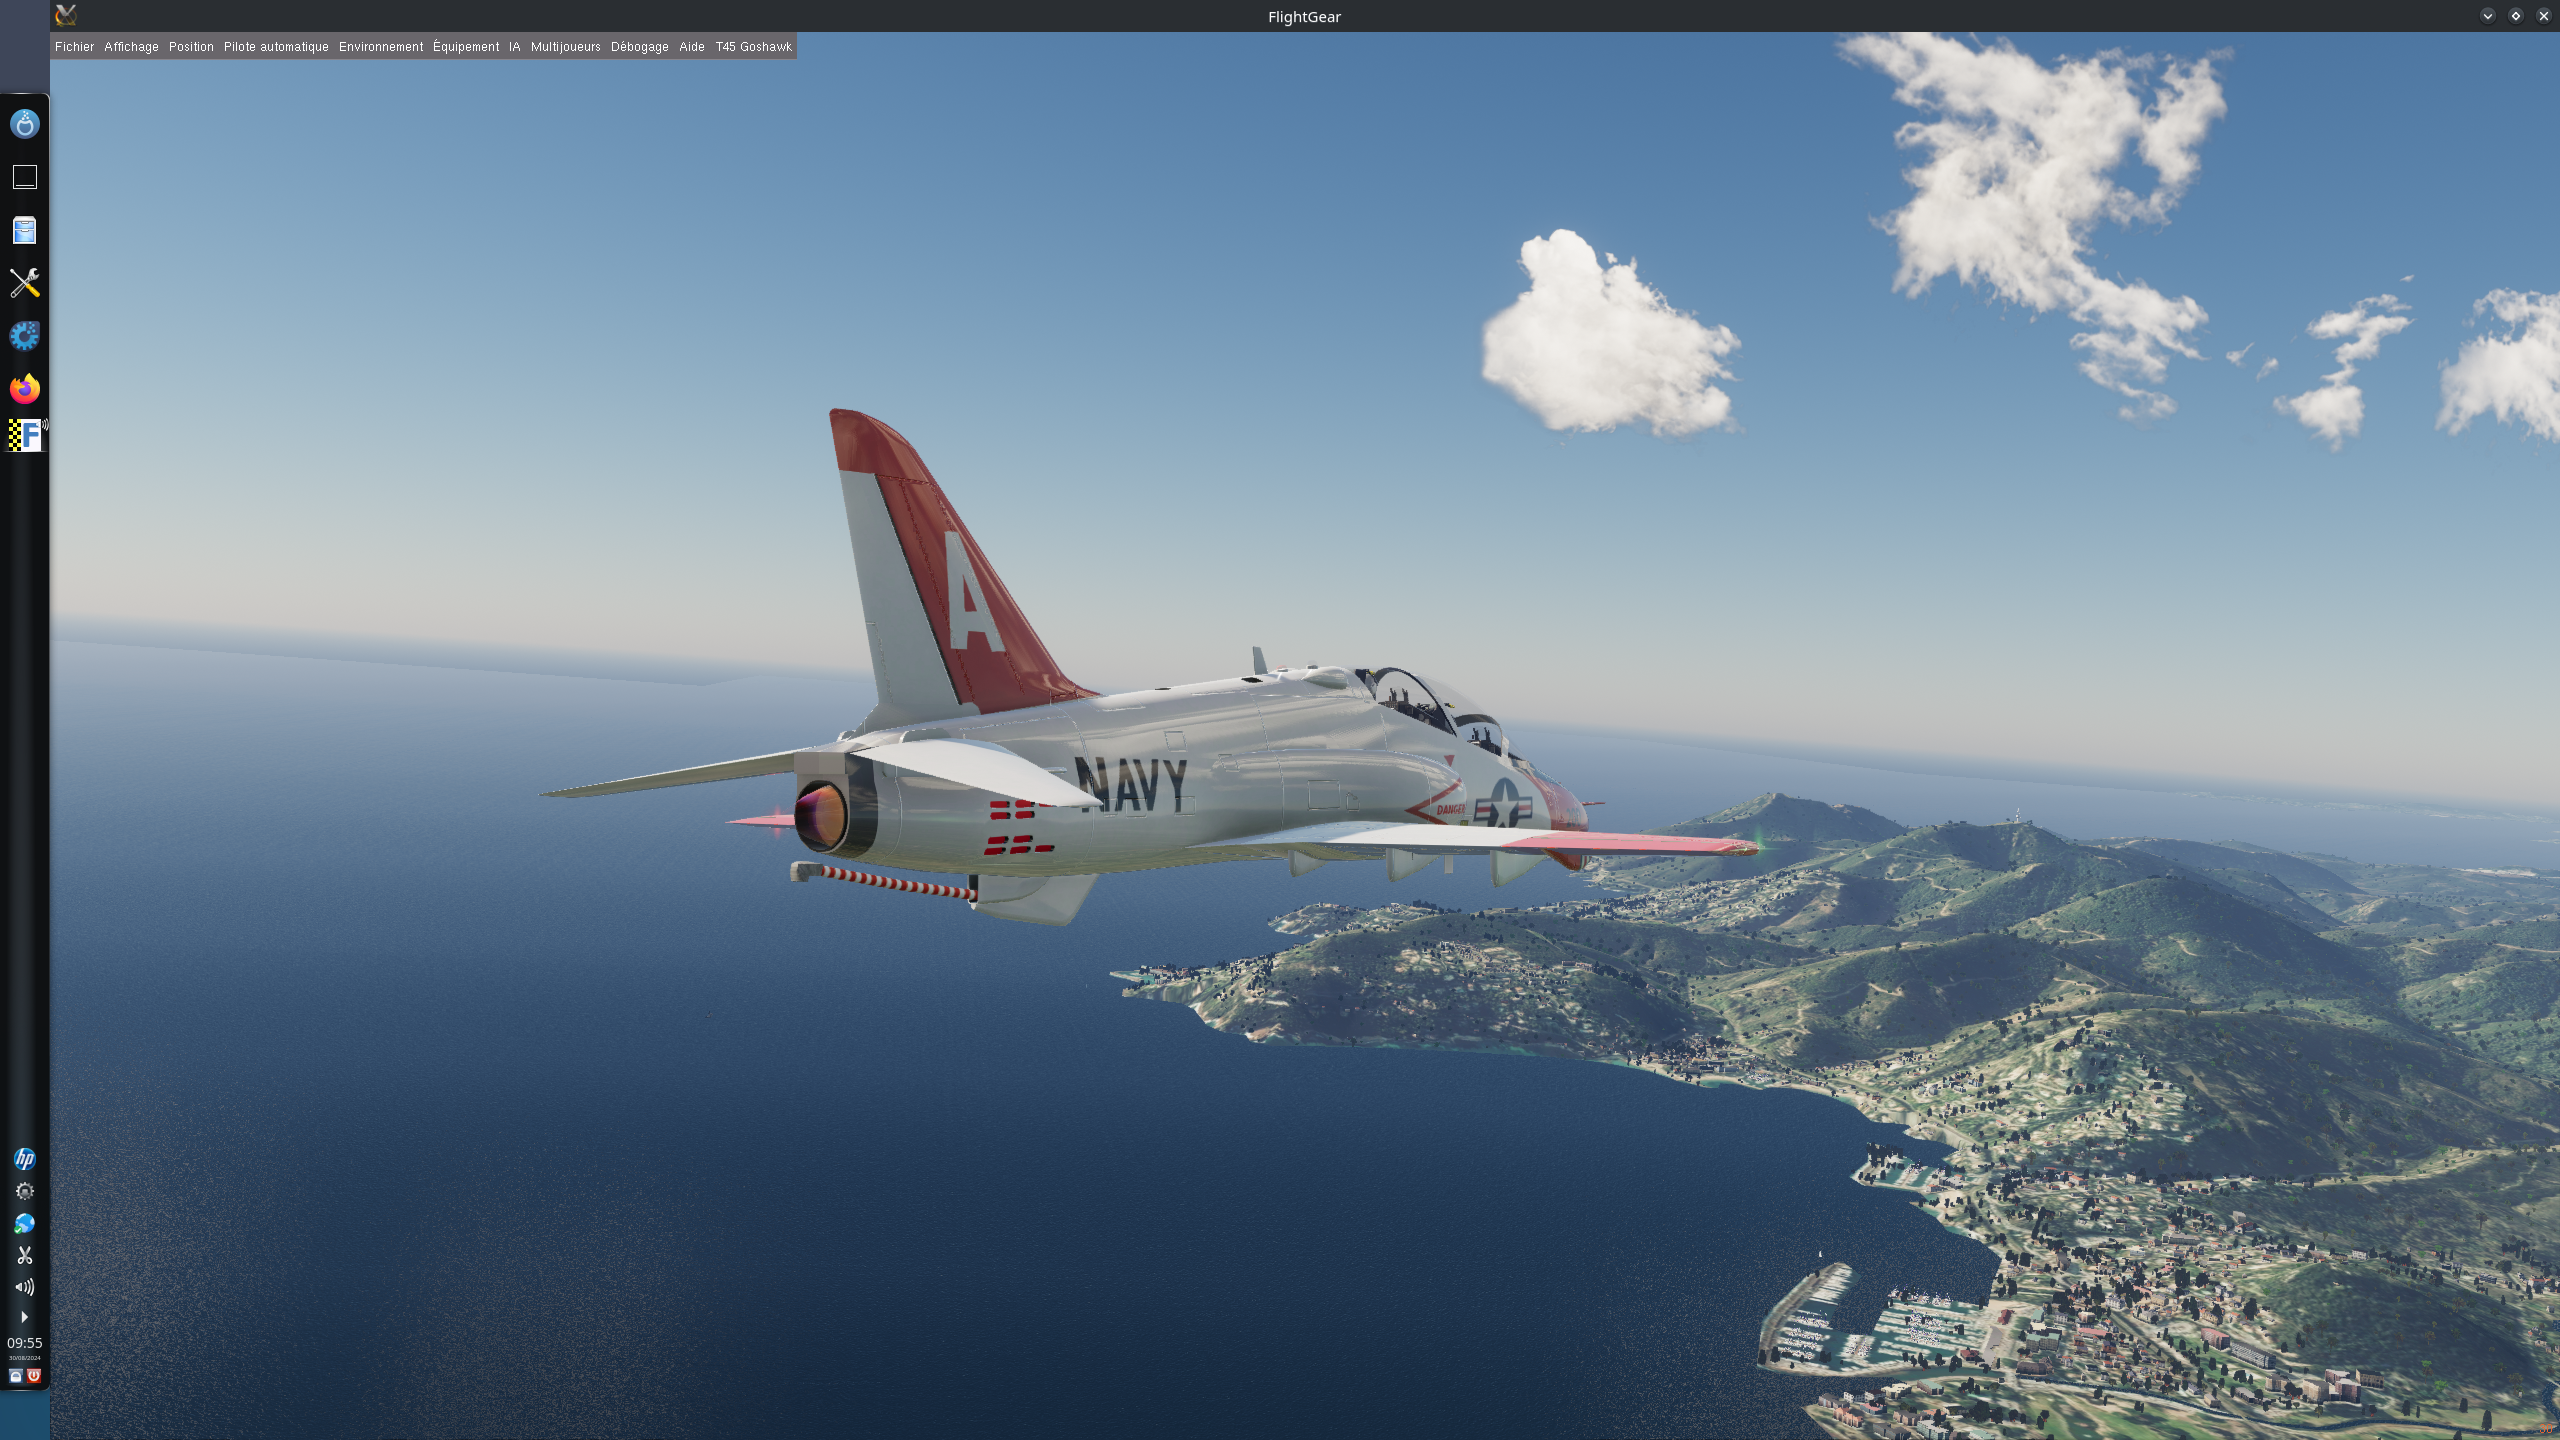Click the red power logout button

point(34,1376)
